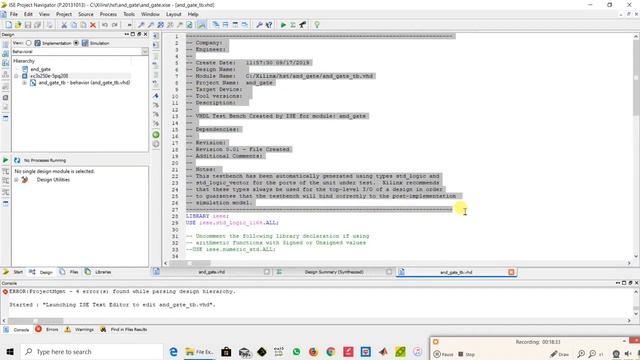
Task: Open the View menu
Action: [44, 14]
